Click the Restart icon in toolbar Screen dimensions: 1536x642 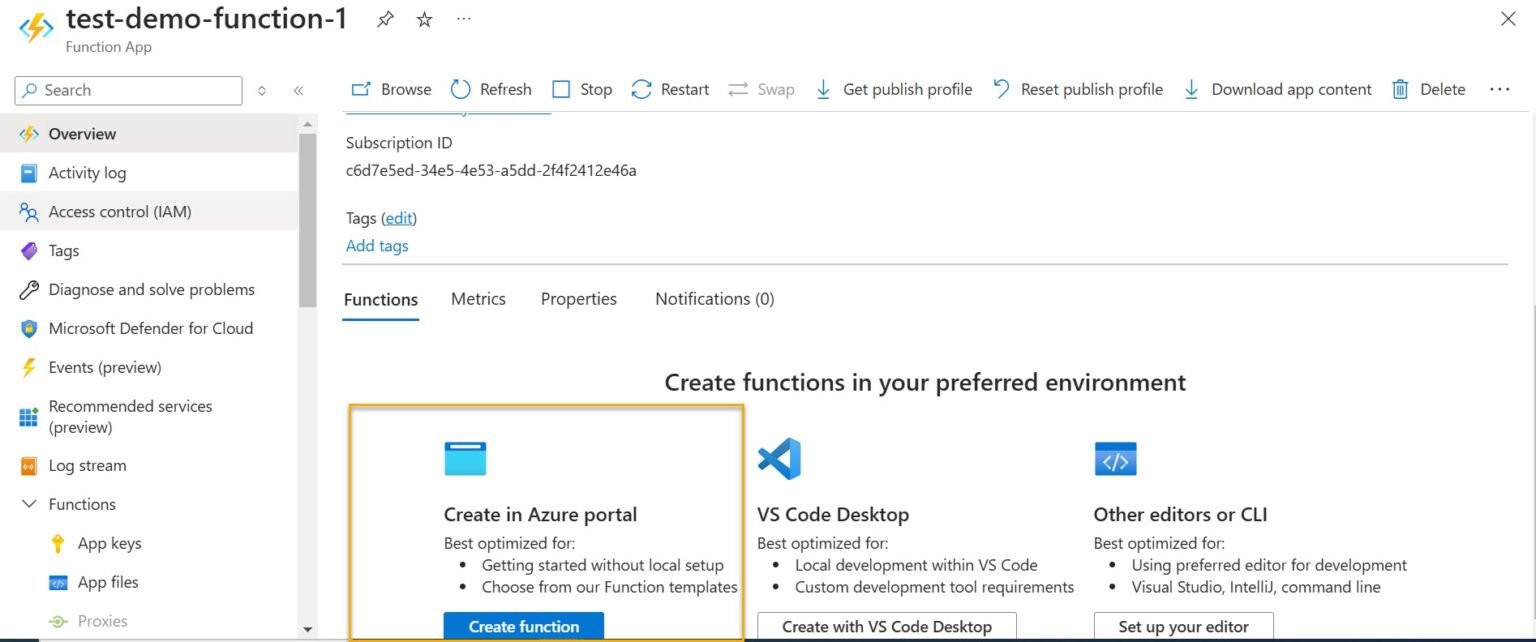[641, 89]
